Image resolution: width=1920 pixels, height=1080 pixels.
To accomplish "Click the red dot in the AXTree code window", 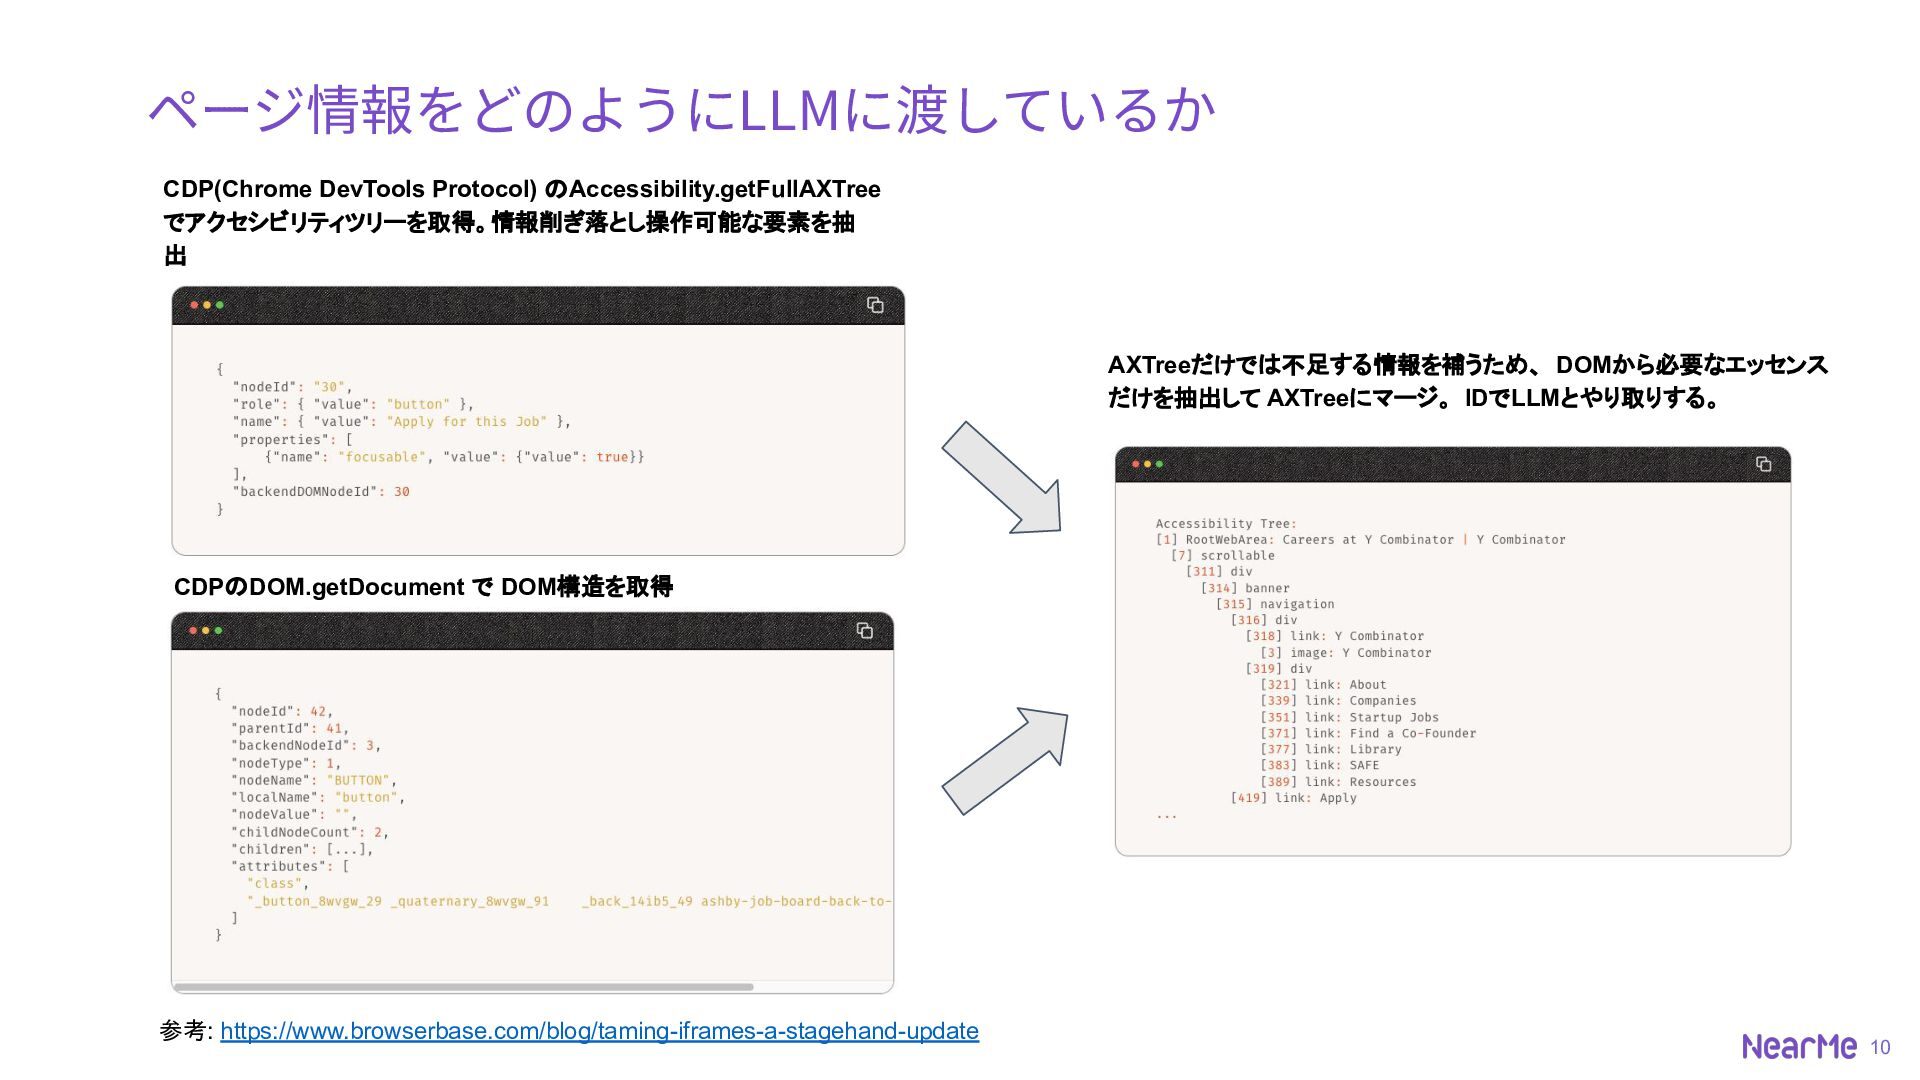I will [195, 305].
